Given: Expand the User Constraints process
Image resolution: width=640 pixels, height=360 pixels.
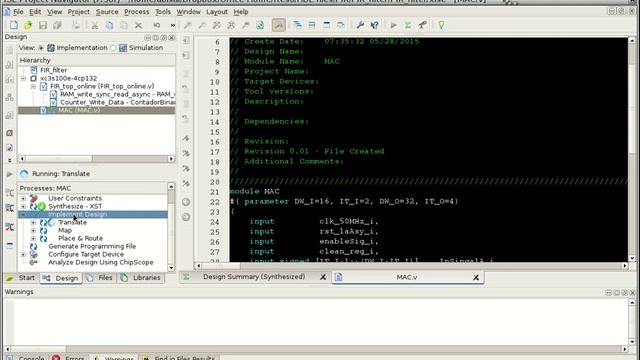Looking at the screenshot, I should click(x=24, y=198).
